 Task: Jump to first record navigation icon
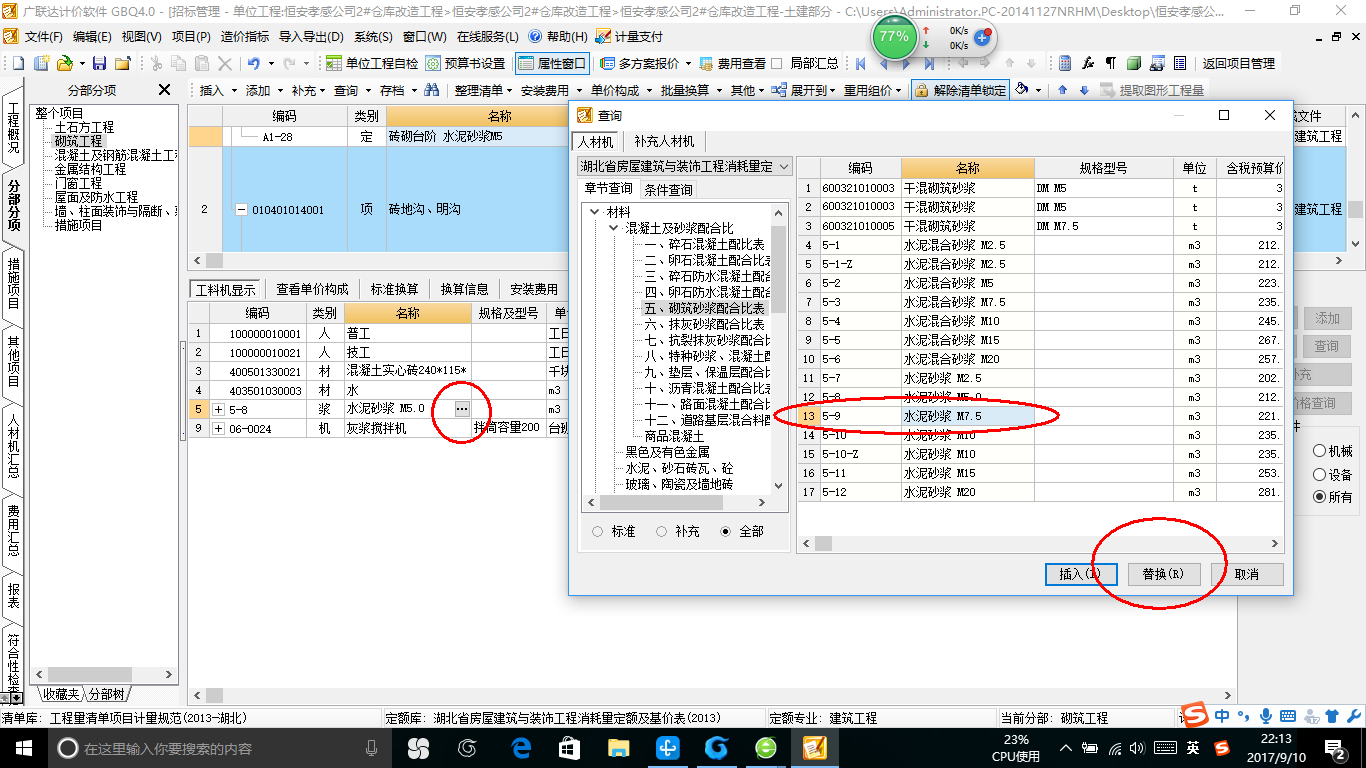click(860, 63)
